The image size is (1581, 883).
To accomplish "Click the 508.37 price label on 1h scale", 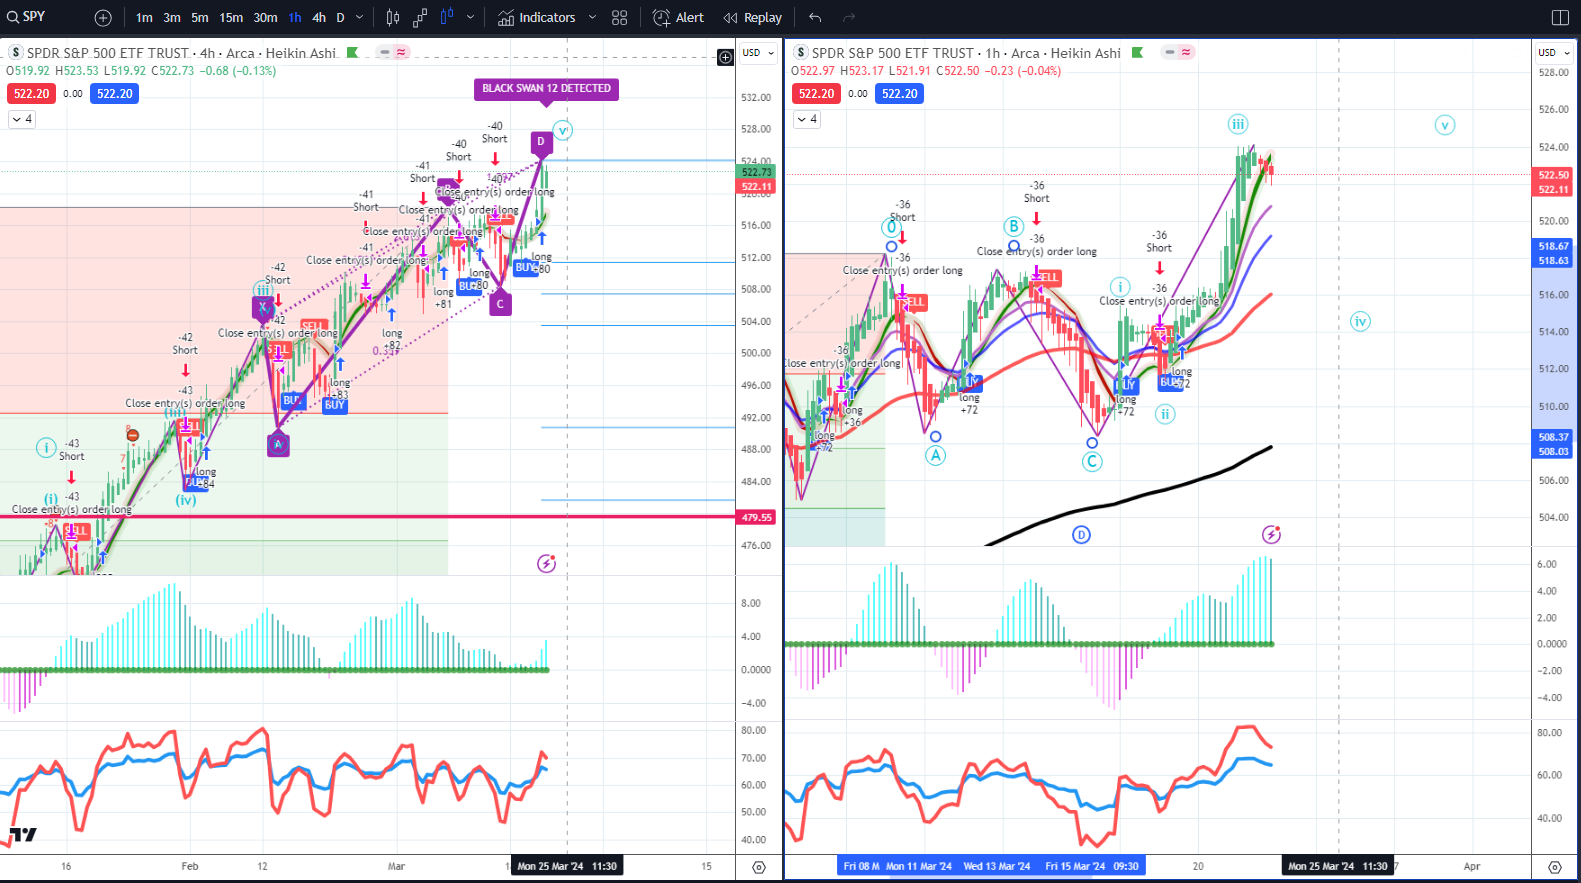I will [x=1553, y=437].
